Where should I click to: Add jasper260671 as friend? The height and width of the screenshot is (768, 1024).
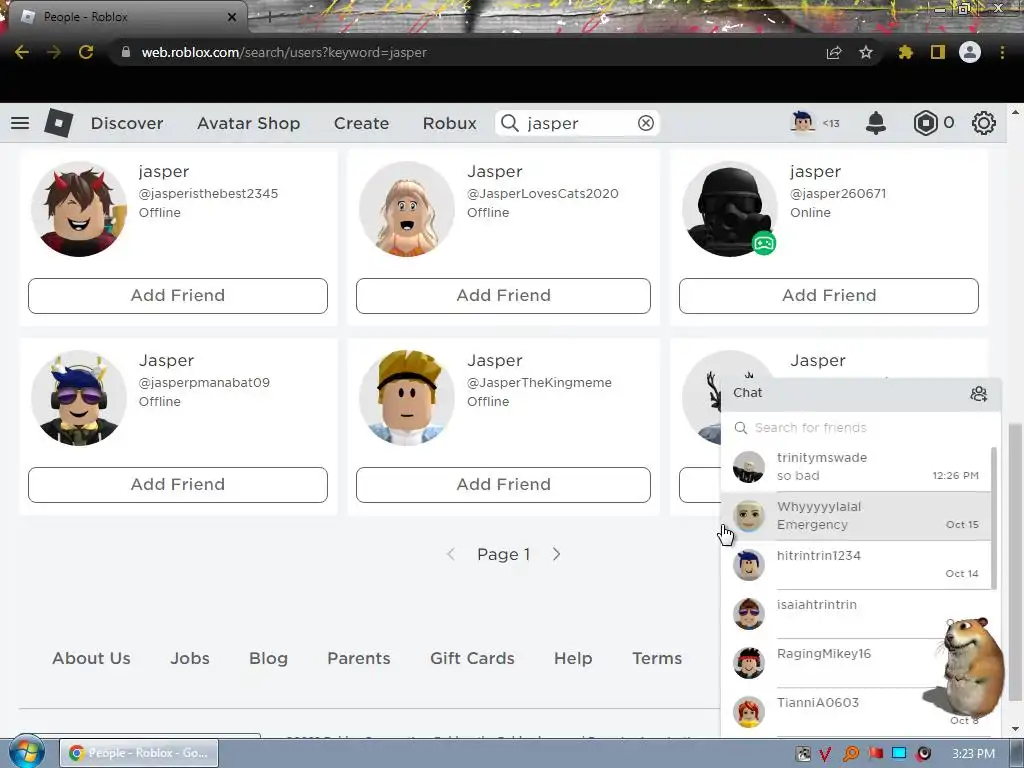click(x=829, y=295)
